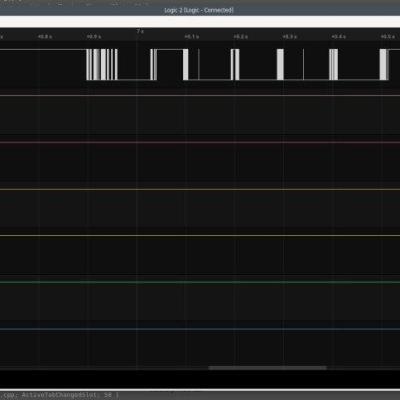400x400 pixels.
Task: Select the green channel trace
Action: pos(200,282)
